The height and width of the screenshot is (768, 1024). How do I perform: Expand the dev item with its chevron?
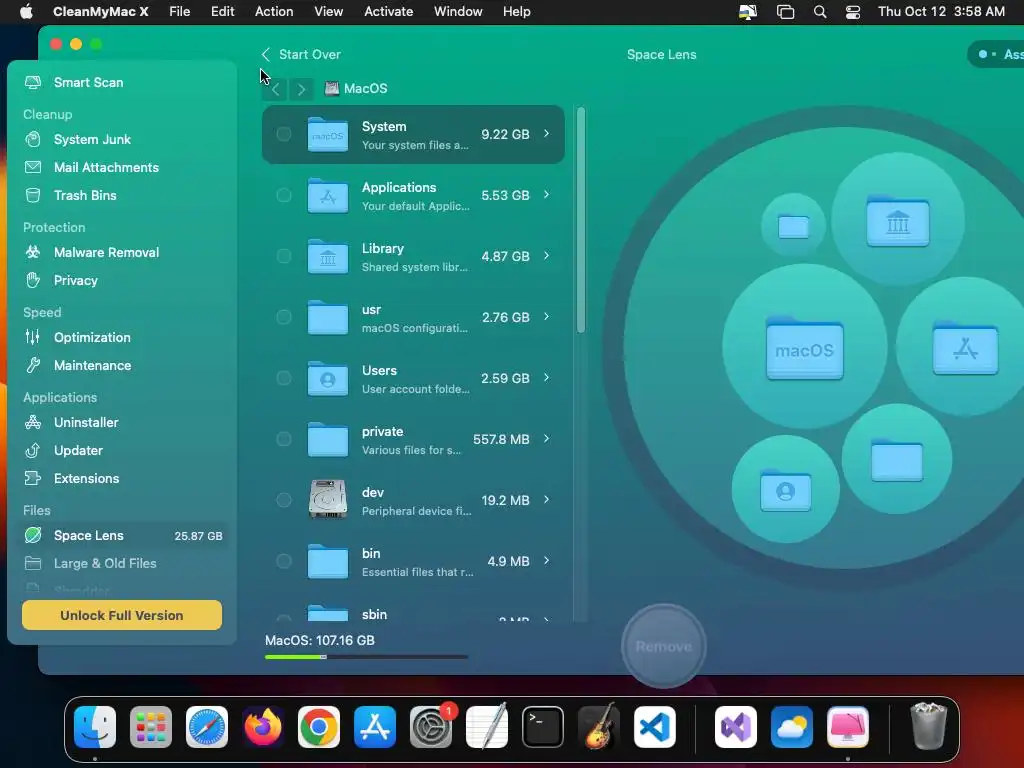click(547, 500)
